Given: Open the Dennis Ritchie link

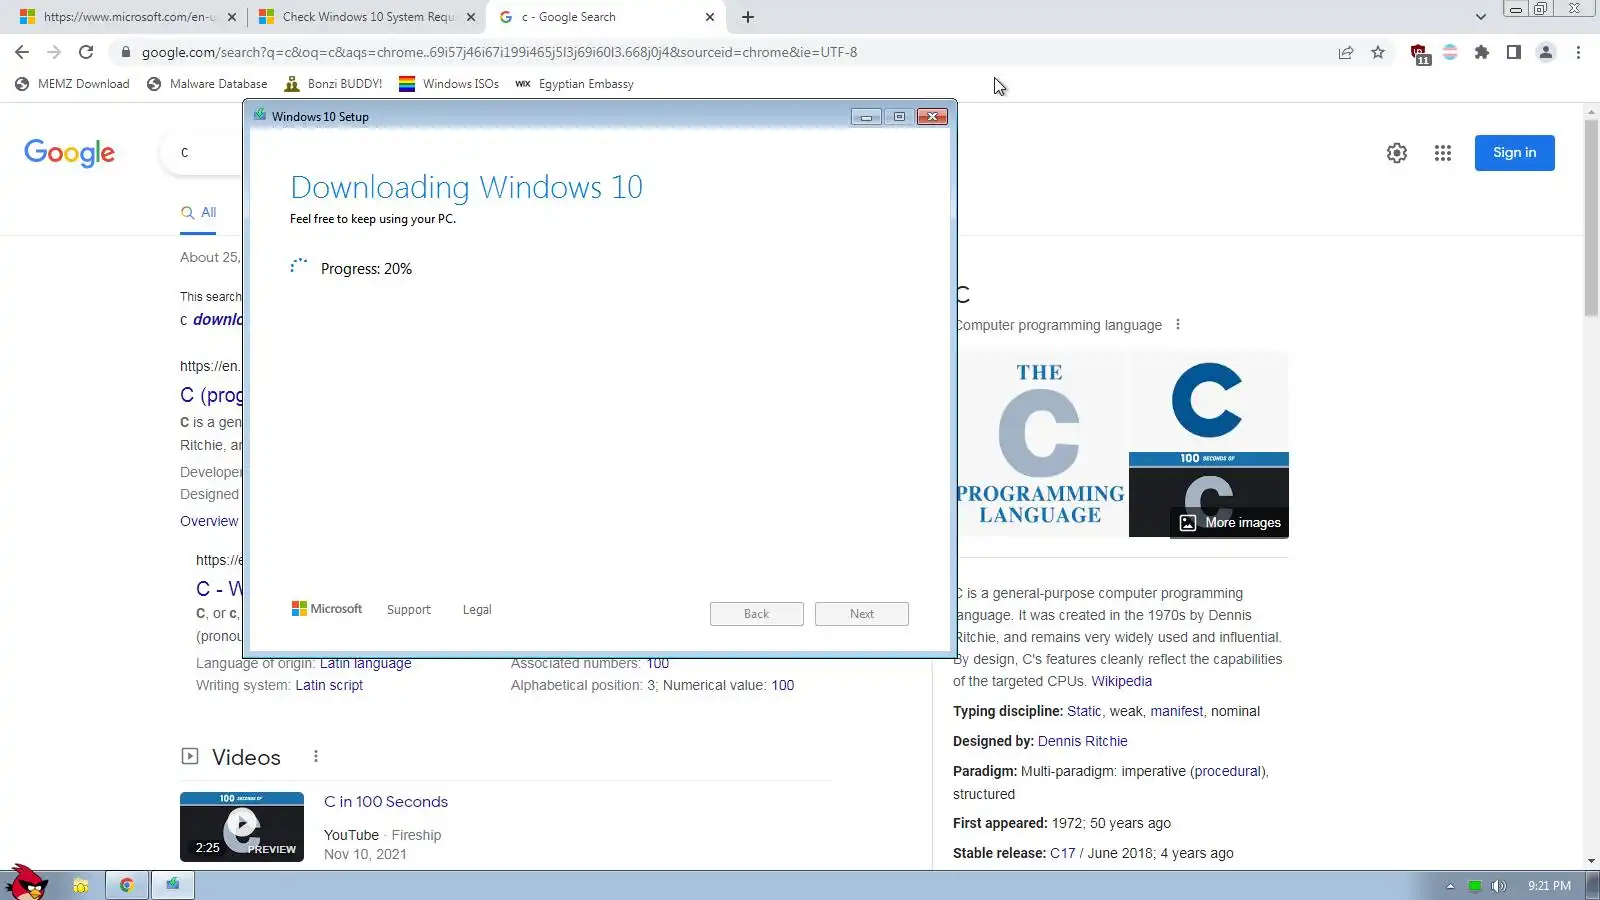Looking at the screenshot, I should point(1083,741).
